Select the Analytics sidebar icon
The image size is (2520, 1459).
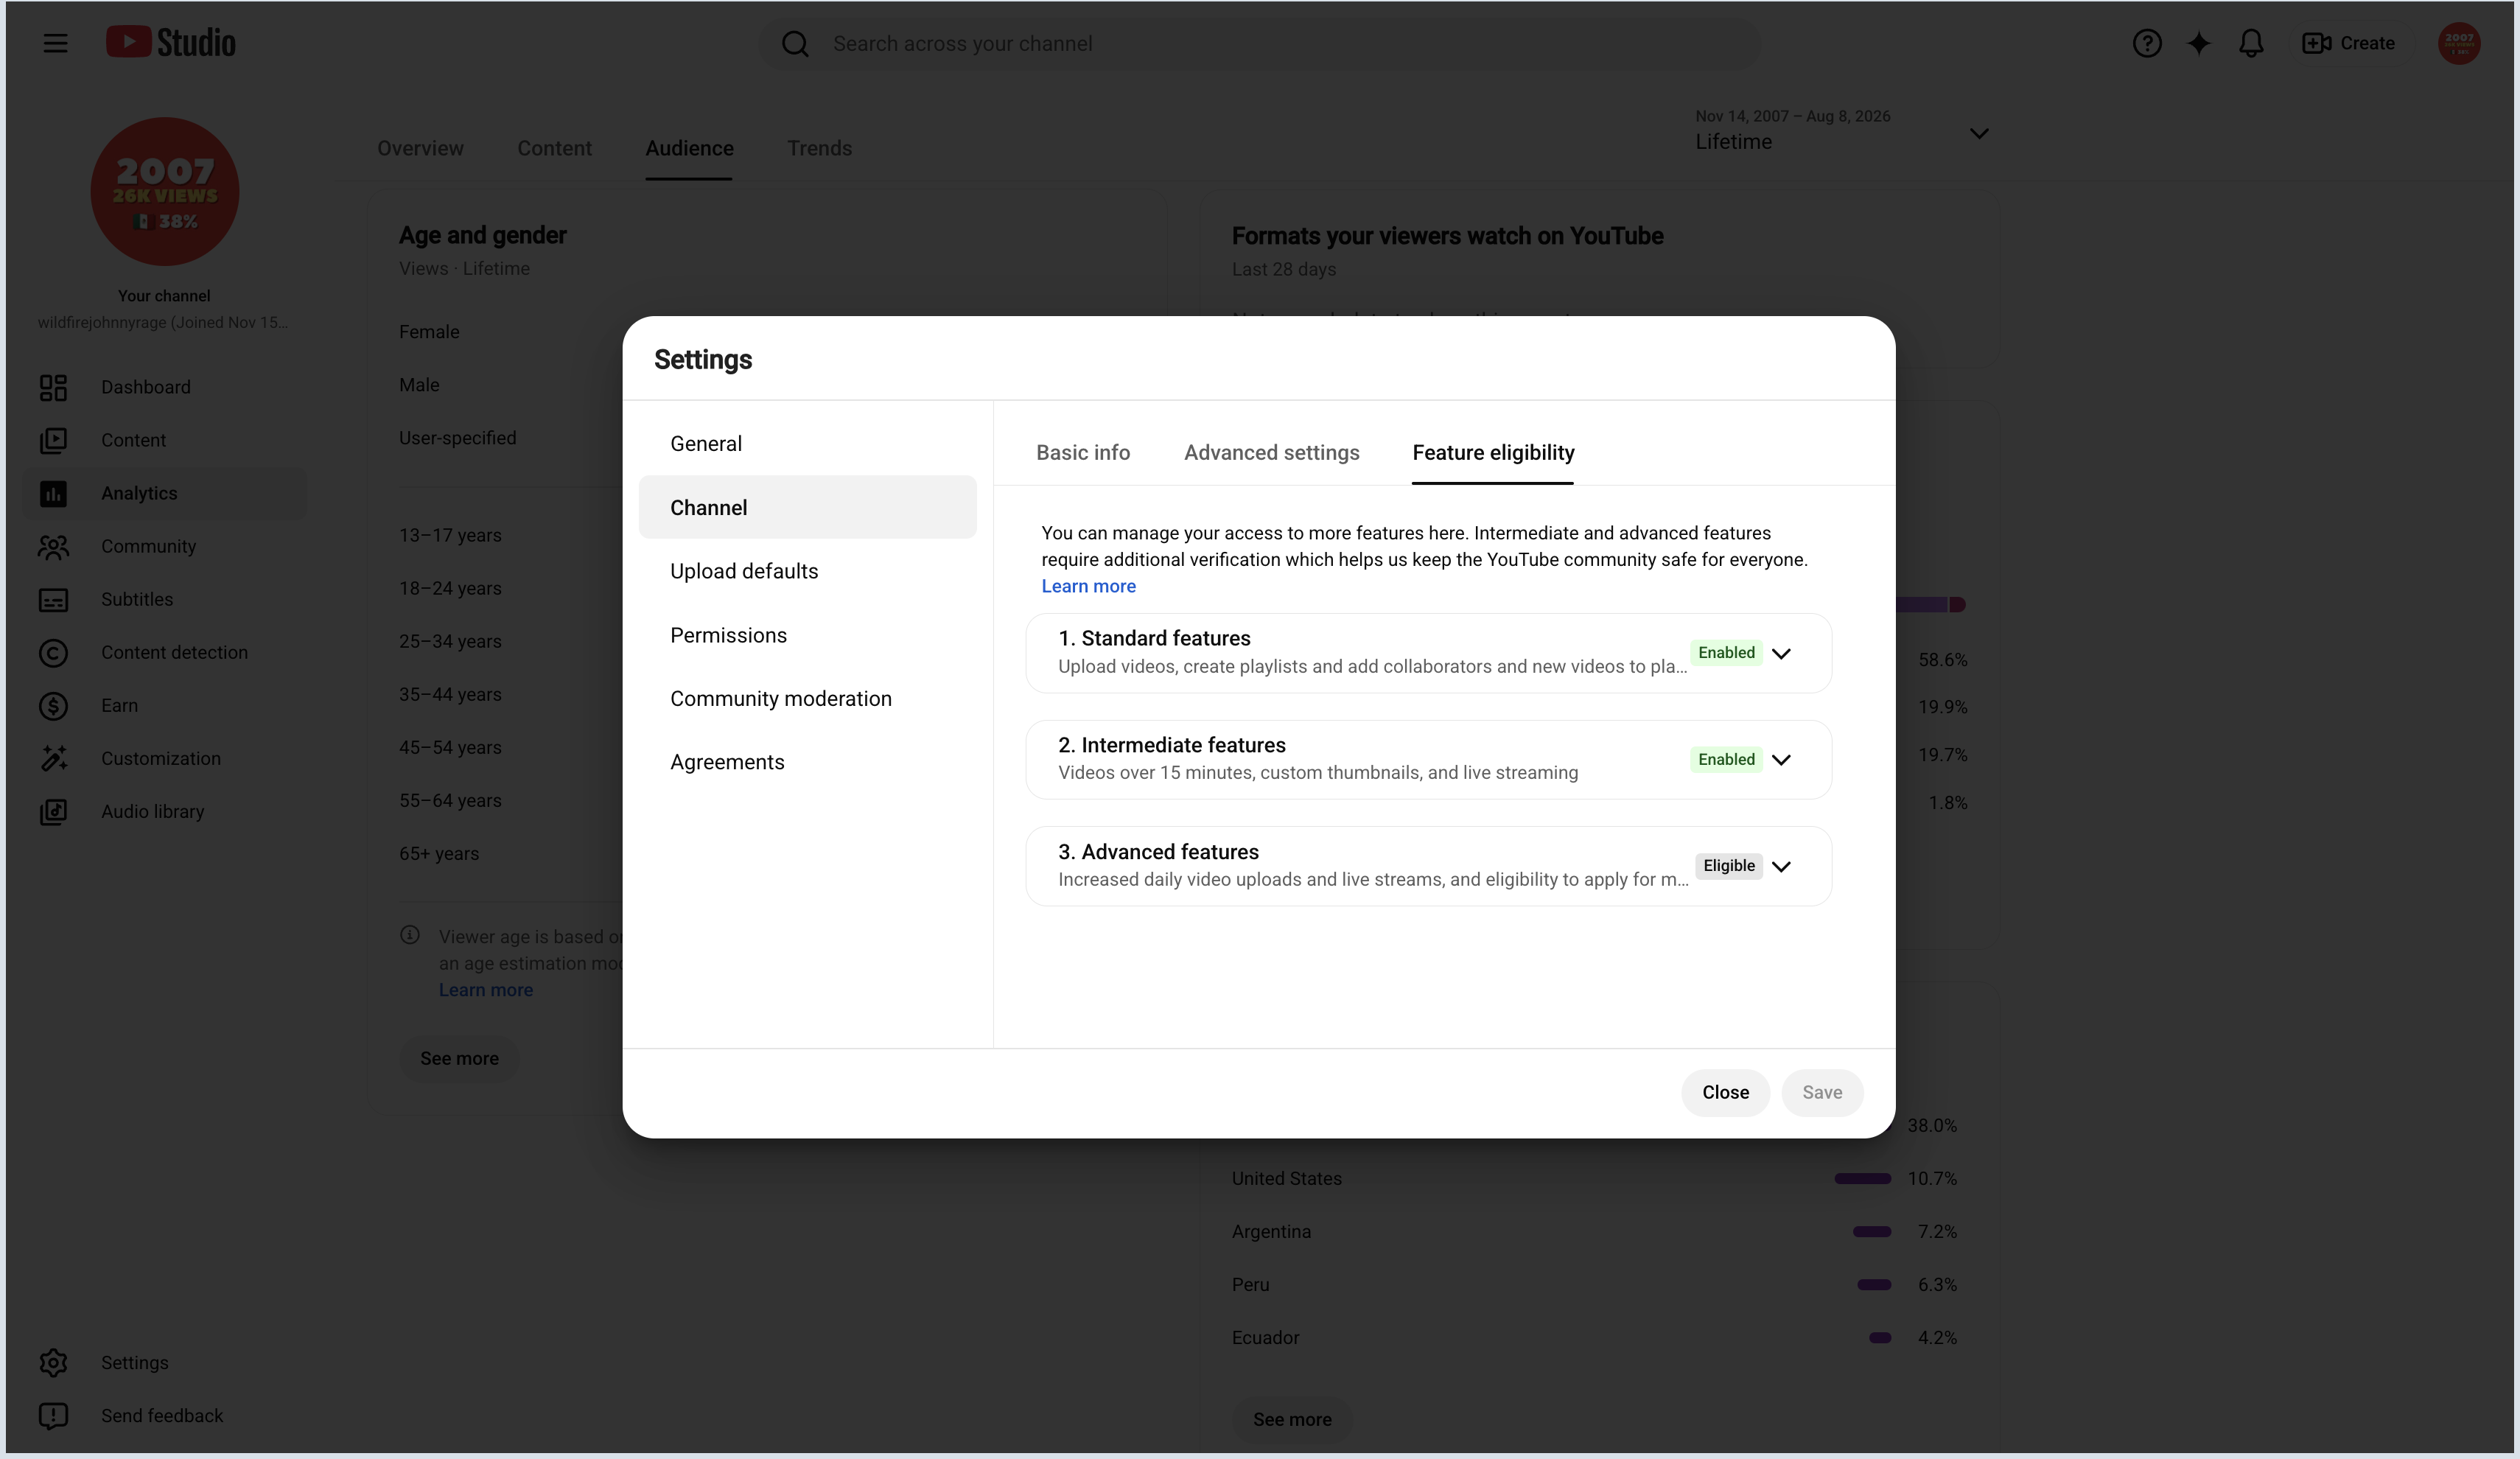click(53, 493)
